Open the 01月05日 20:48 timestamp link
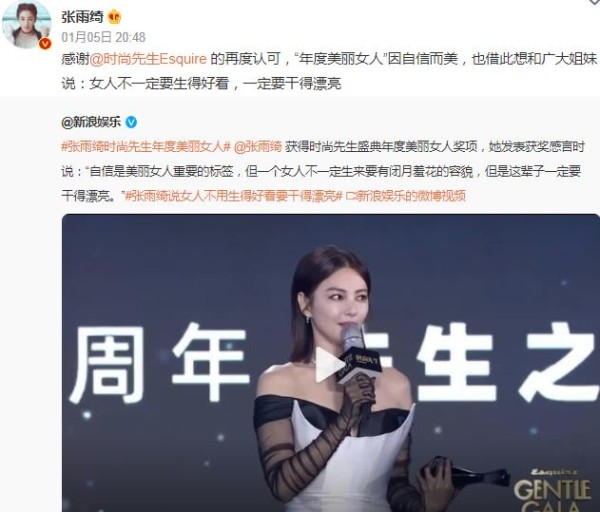This screenshot has height=512, width=600. click(x=103, y=37)
